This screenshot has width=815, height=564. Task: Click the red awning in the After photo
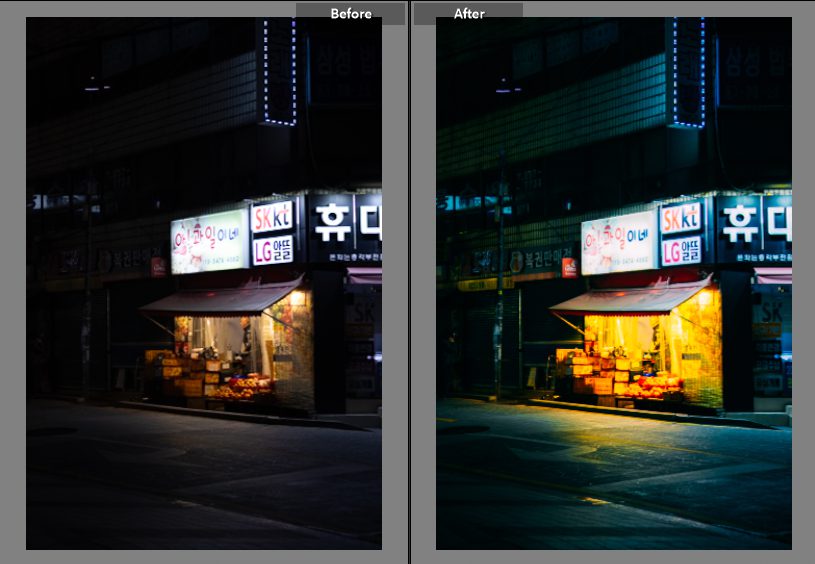(628, 299)
